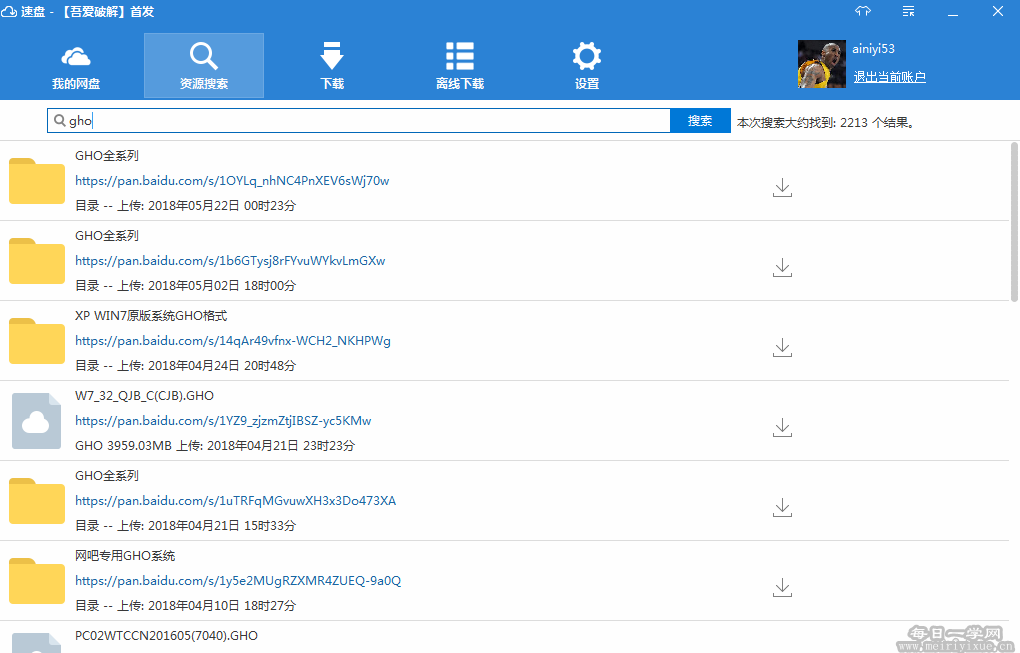Select the title 网吧专用GHO系统
1020x653 pixels.
click(x=125, y=556)
